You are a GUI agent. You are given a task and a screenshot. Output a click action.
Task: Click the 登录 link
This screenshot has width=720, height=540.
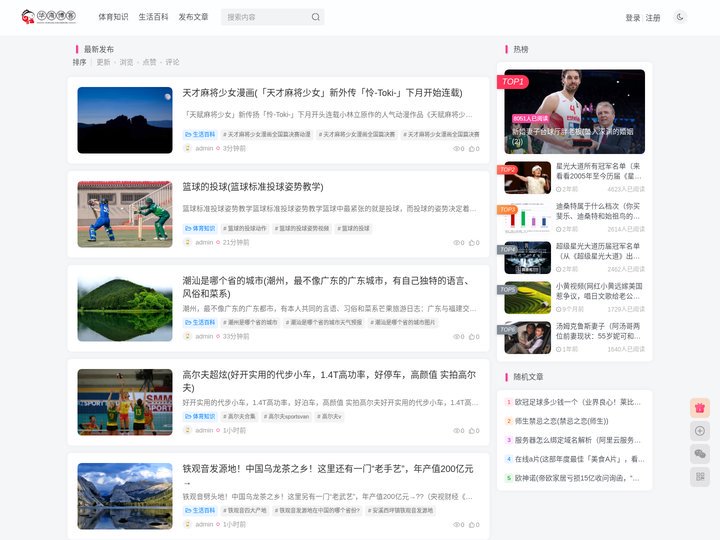tap(632, 18)
